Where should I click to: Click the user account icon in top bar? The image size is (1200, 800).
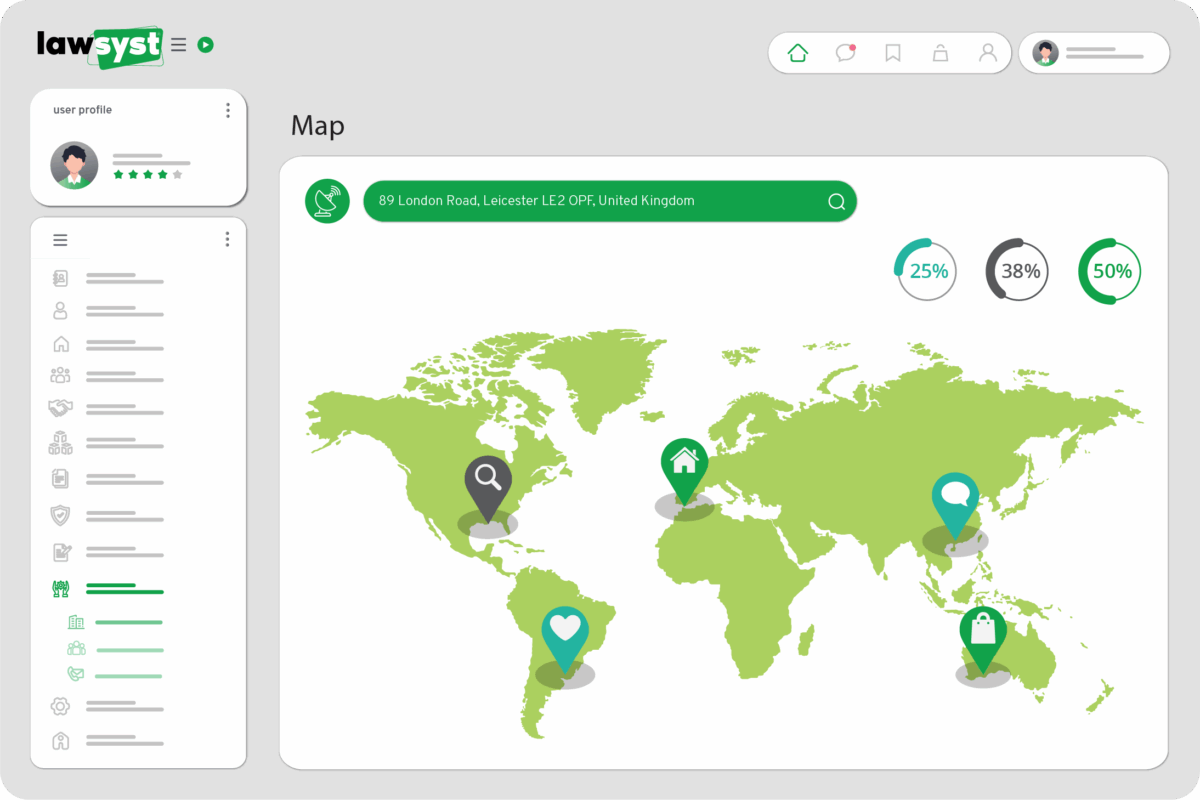click(988, 53)
